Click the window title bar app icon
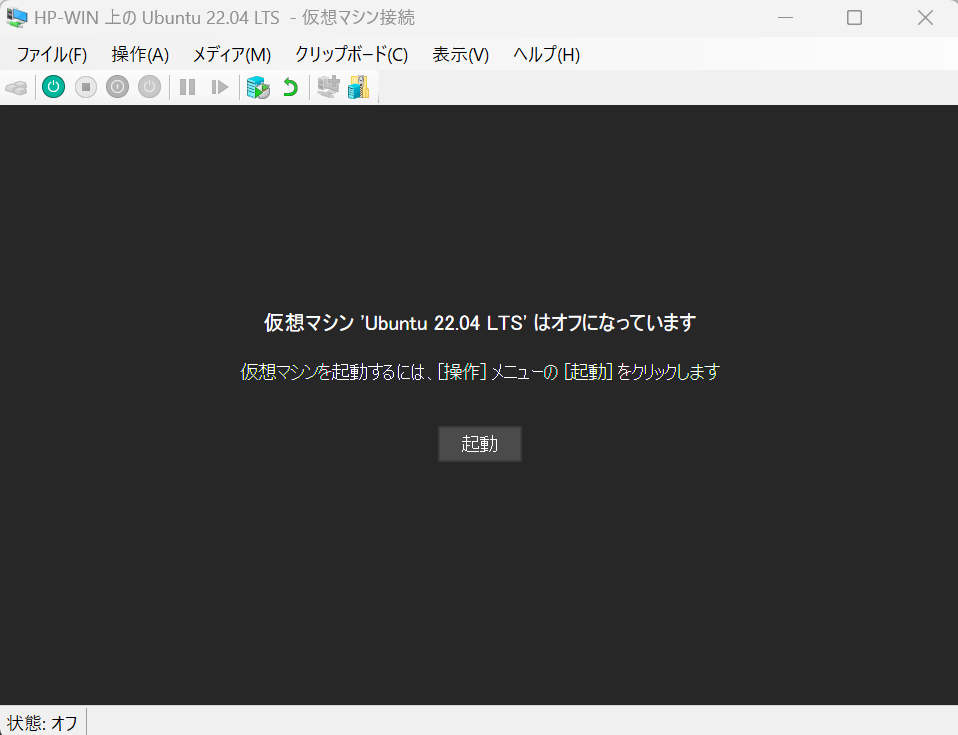The image size is (958, 735). 16,18
